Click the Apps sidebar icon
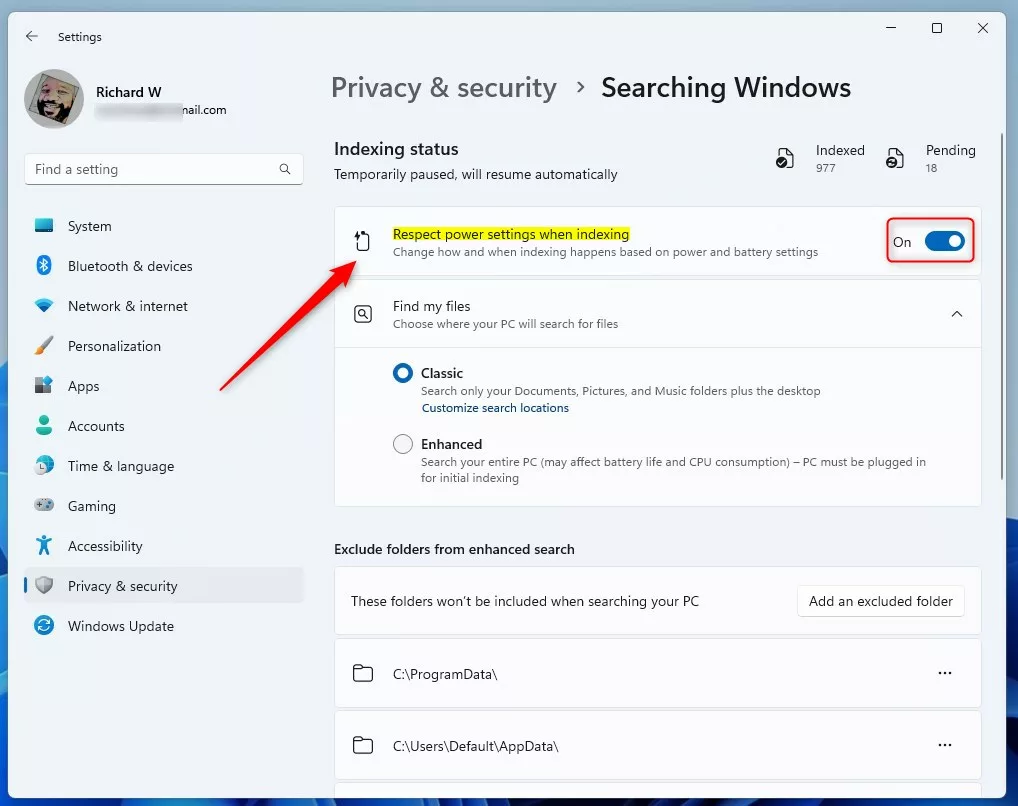Screen dimensions: 1018x806 (44, 386)
